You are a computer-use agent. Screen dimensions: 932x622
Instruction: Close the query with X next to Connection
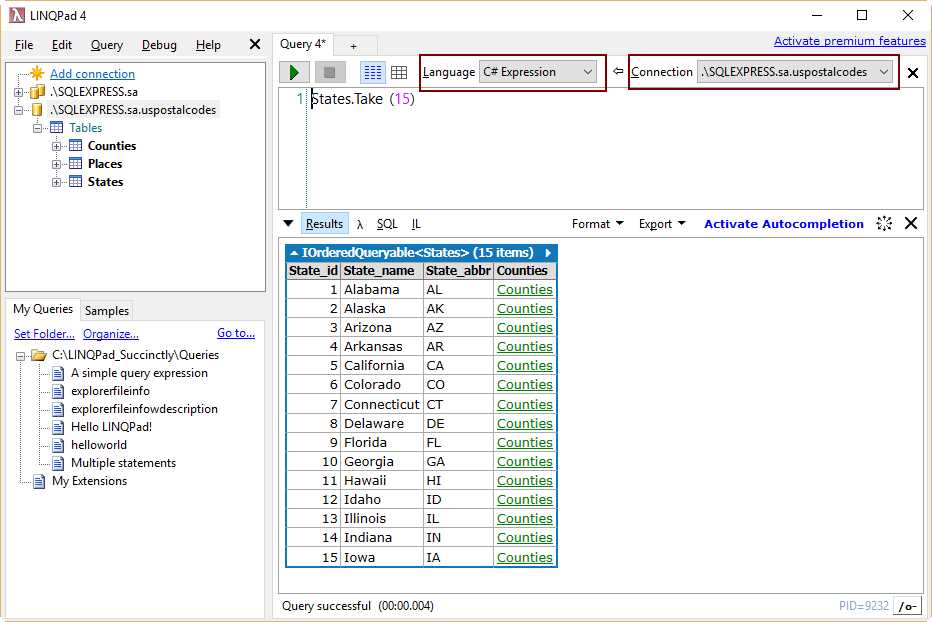pyautogui.click(x=913, y=73)
